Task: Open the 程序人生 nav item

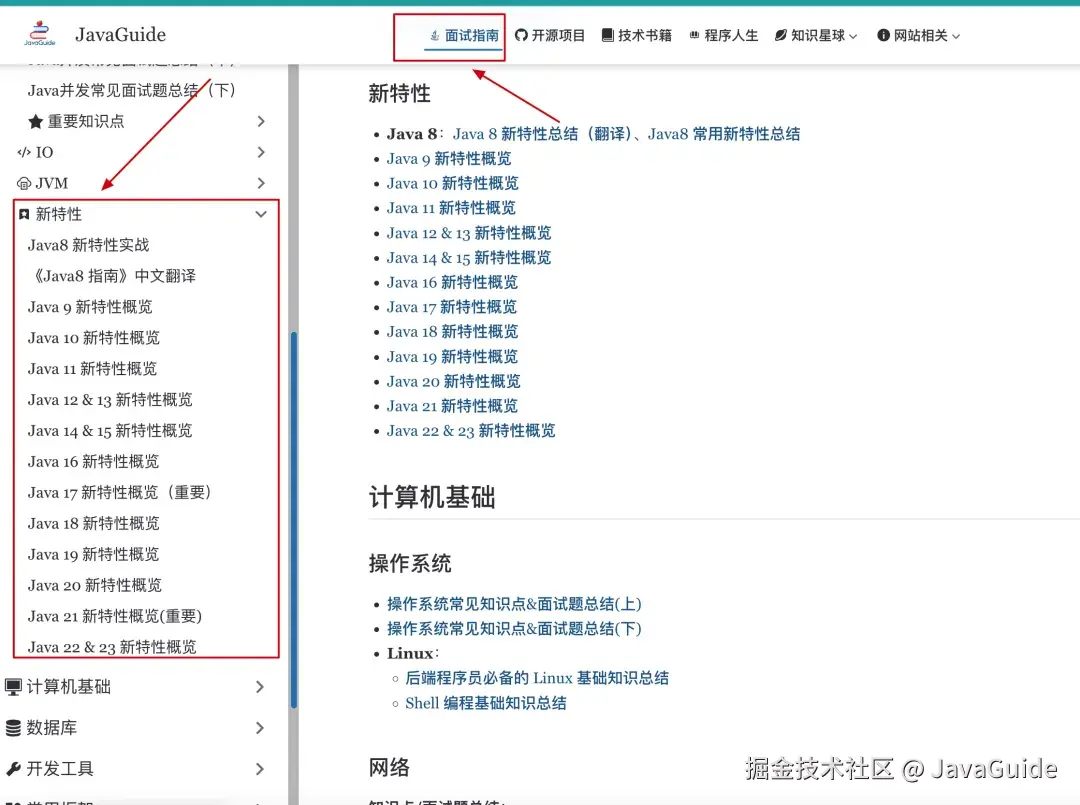Action: [723, 35]
